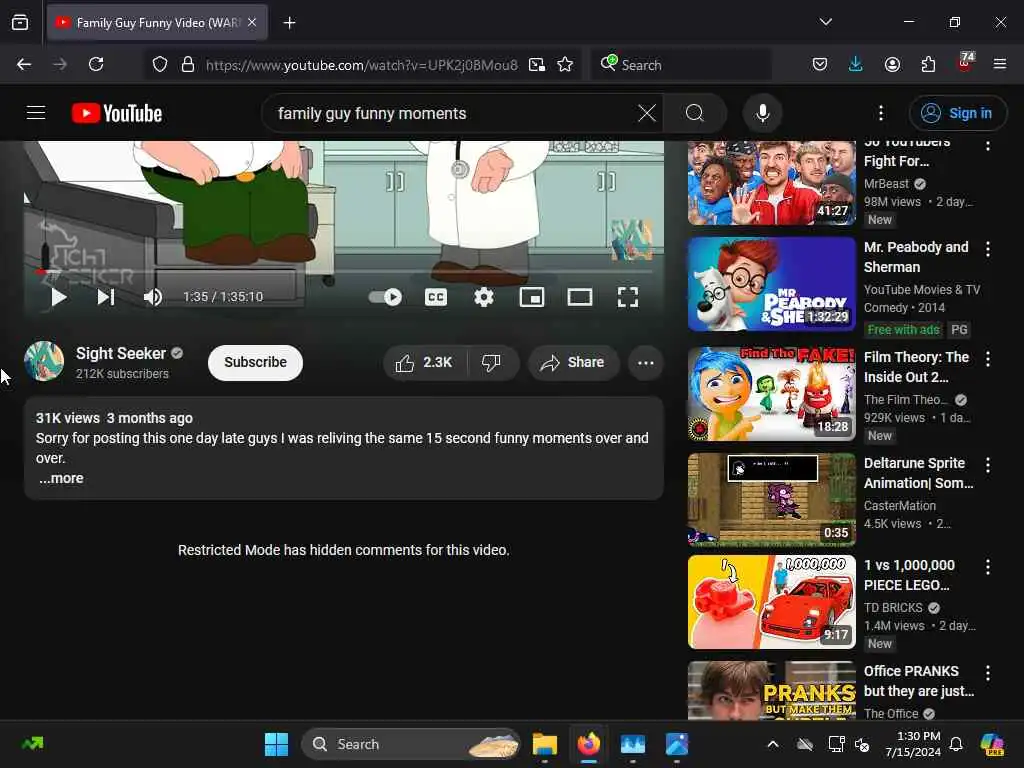Screen dimensions: 1024x768
Task: Open options for the MrBeast video
Action: tap(987, 145)
